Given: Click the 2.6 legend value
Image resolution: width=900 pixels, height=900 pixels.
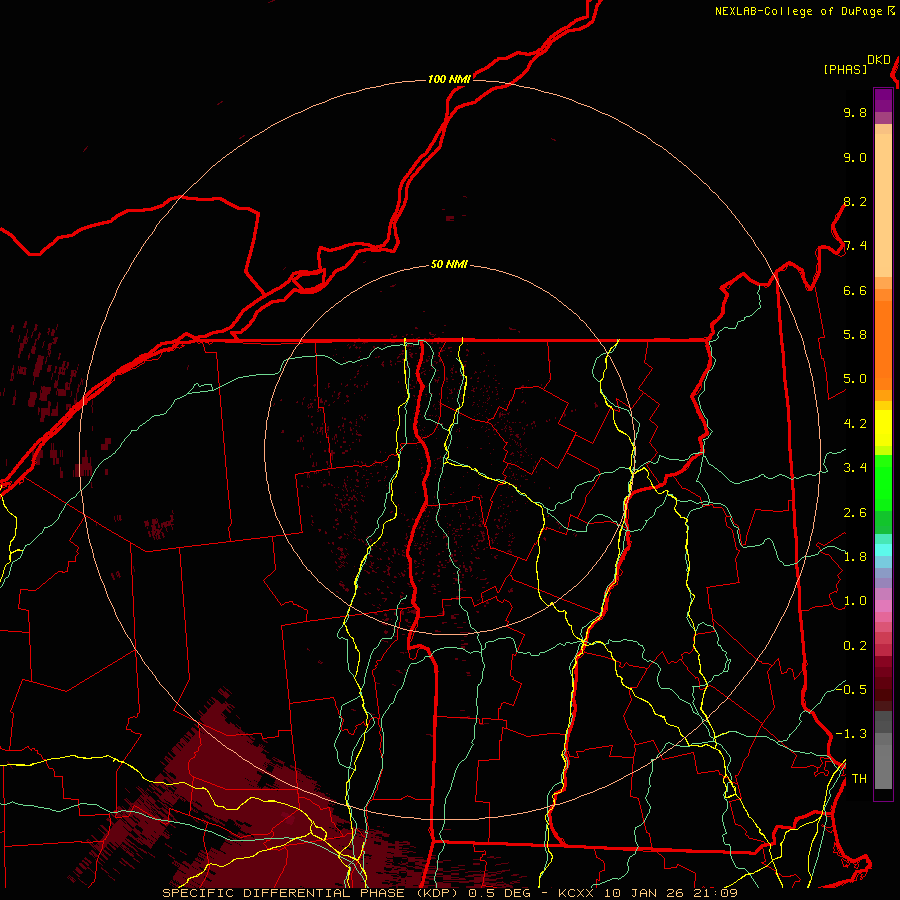Looking at the screenshot, I should pos(855,513).
